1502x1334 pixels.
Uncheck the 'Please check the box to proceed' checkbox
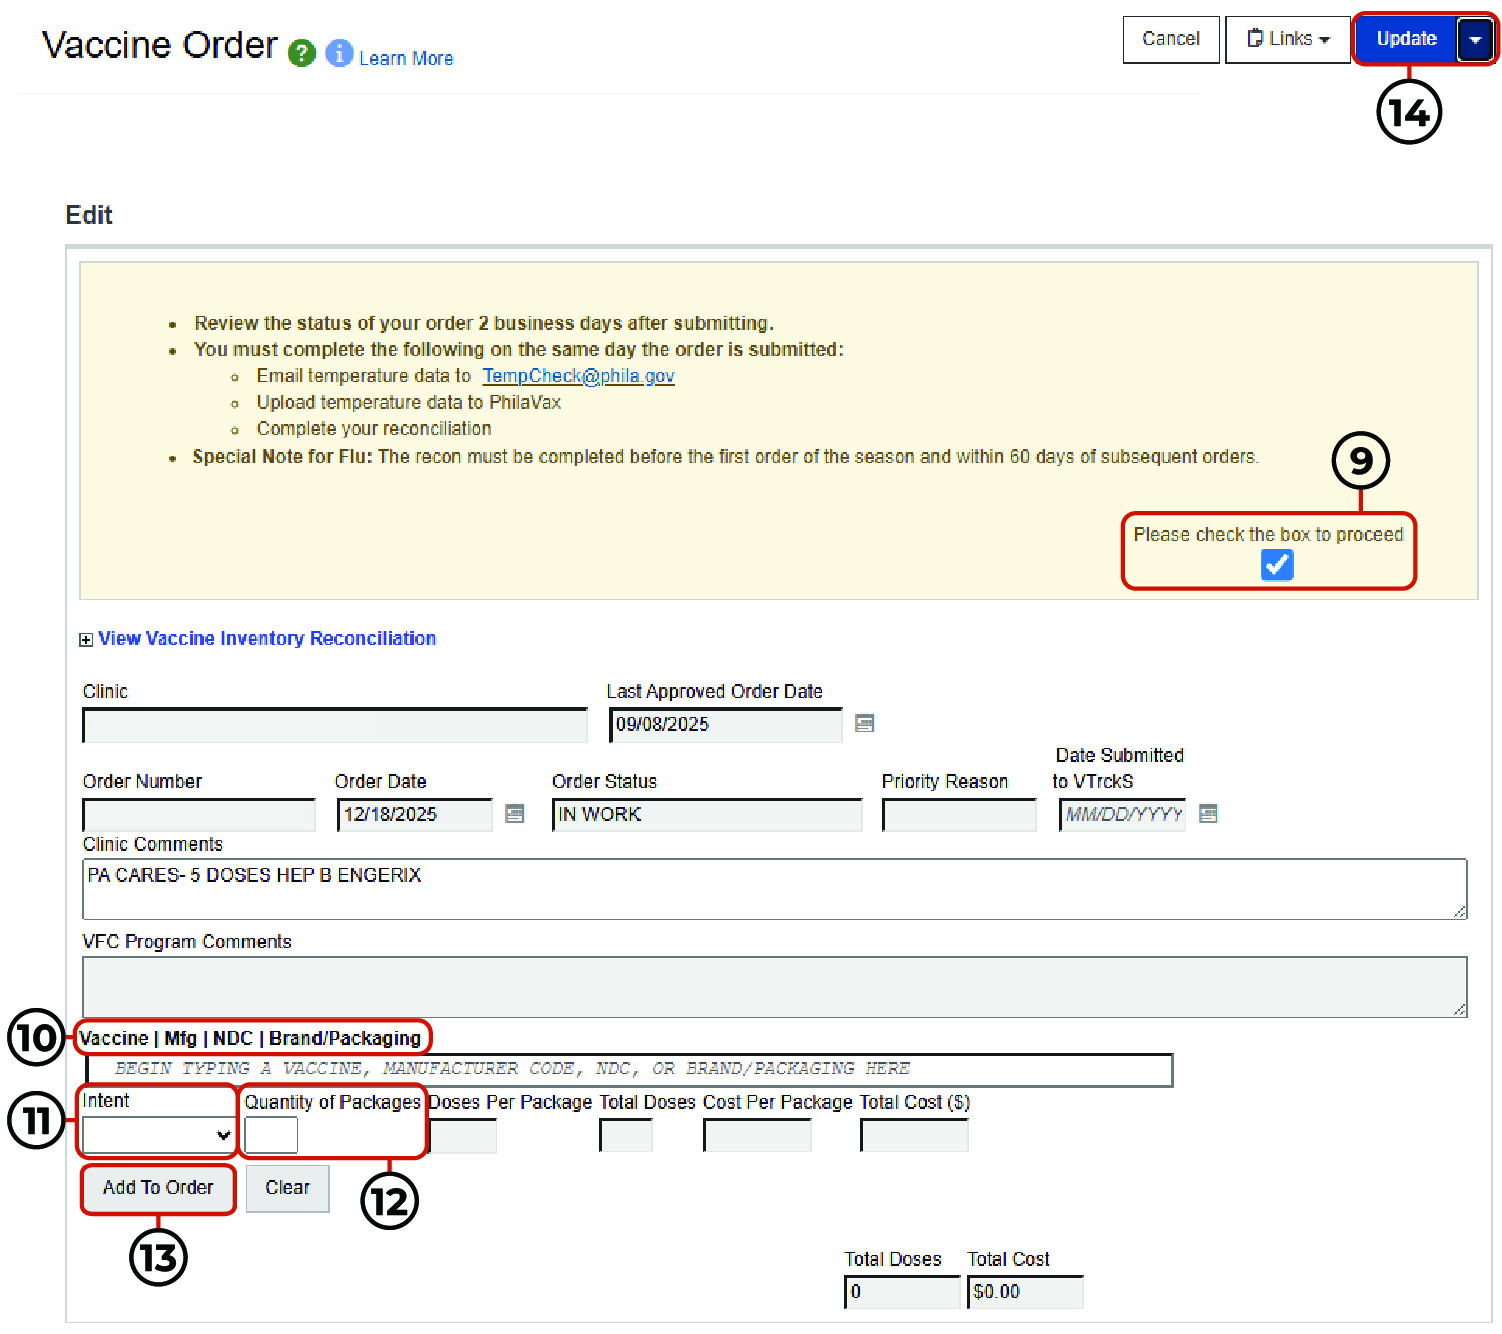(x=1277, y=565)
